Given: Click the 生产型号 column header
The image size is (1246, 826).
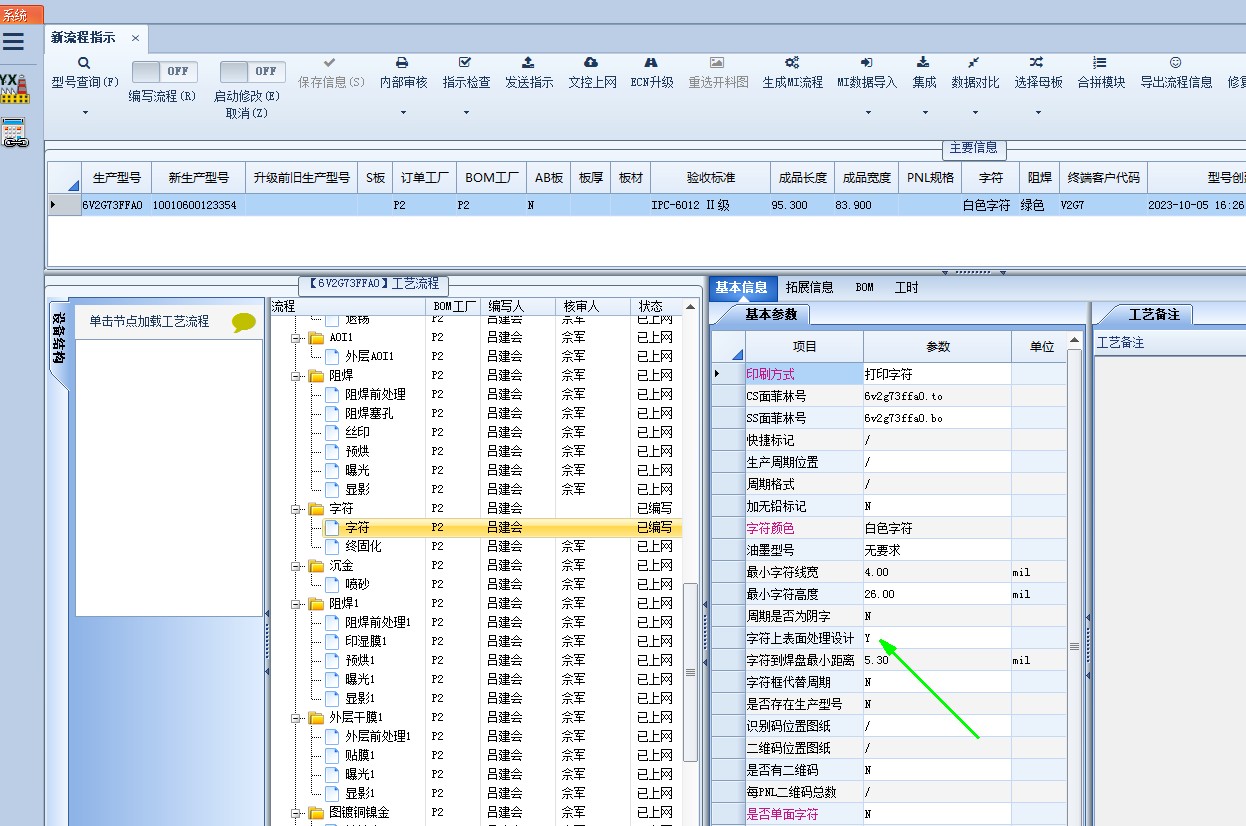Looking at the screenshot, I should tap(117, 178).
